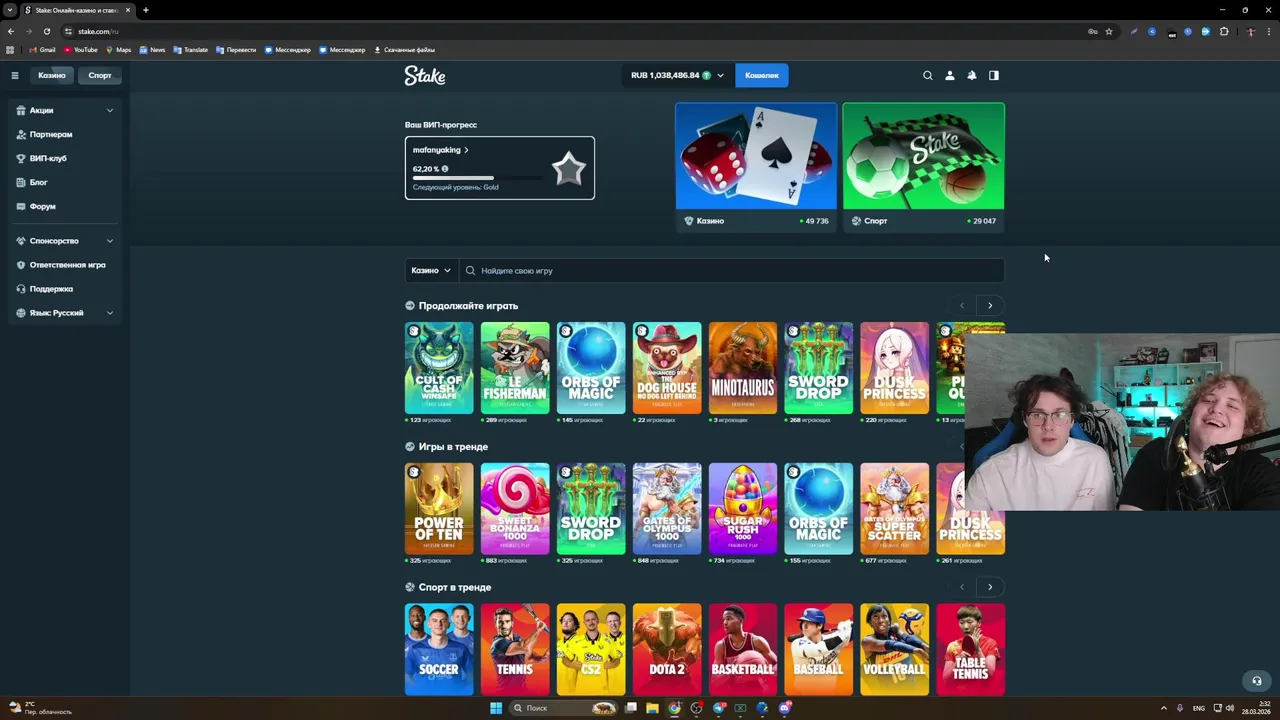Open Chrome extensions puzzle icon
1280x720 pixels.
tap(1224, 31)
